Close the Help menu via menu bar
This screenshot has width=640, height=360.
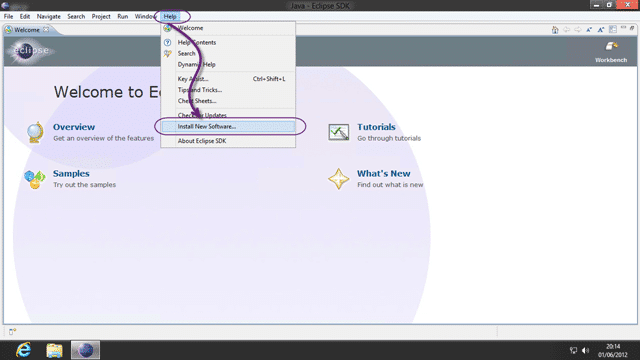pyautogui.click(x=170, y=16)
